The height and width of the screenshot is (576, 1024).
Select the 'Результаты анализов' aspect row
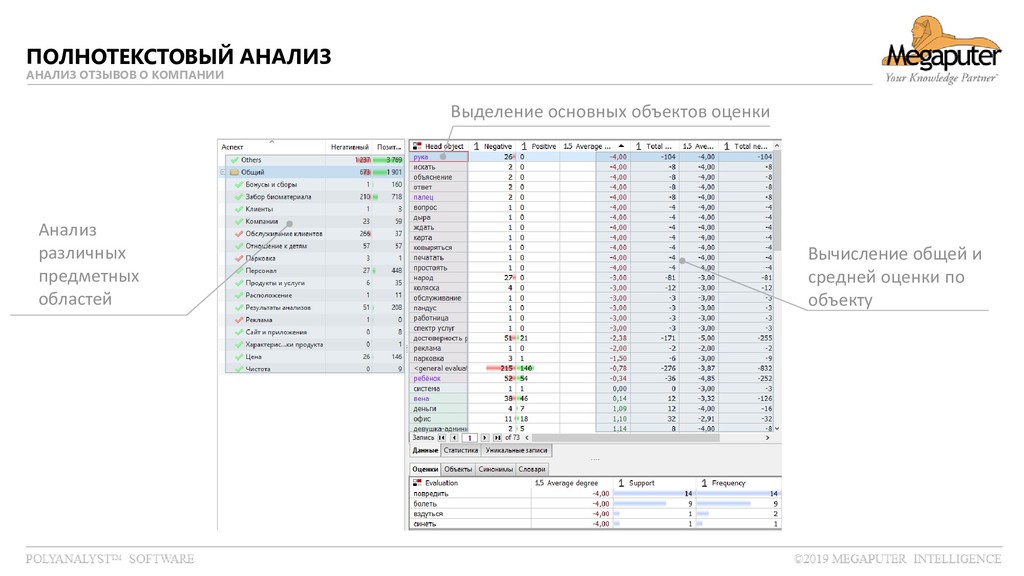click(x=315, y=308)
